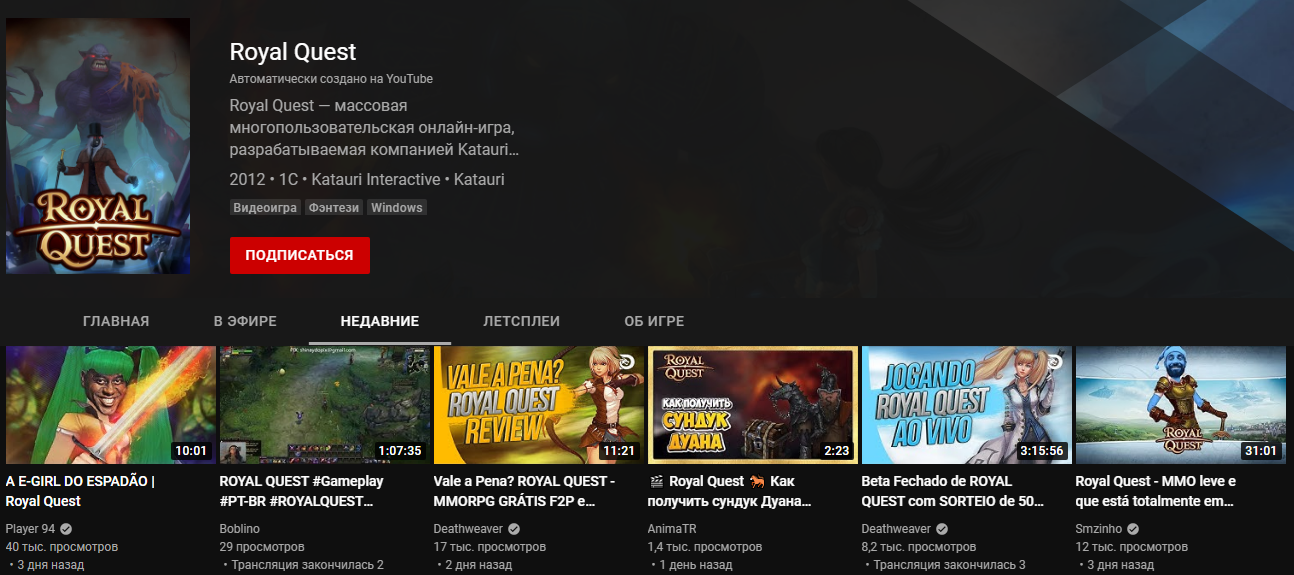Visit Deathweaver channel under Beta Fechado video

click(x=896, y=528)
